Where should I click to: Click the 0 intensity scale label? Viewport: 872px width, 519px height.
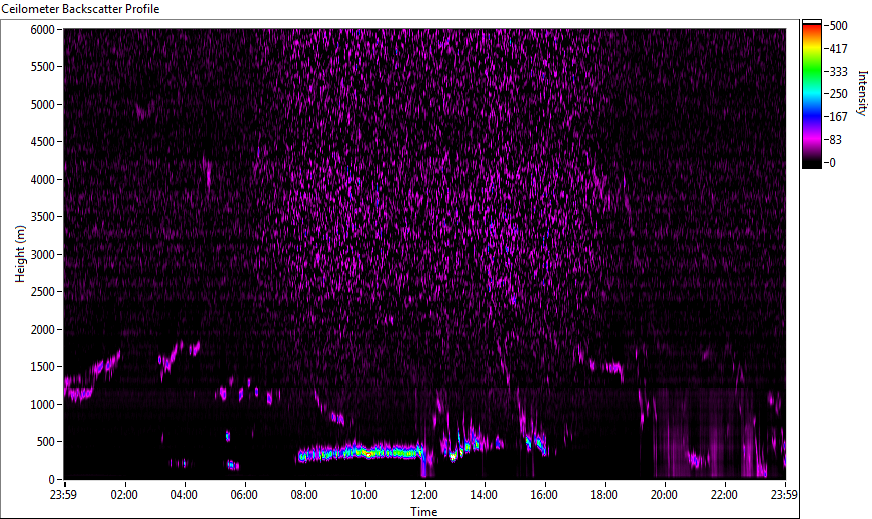click(x=833, y=162)
